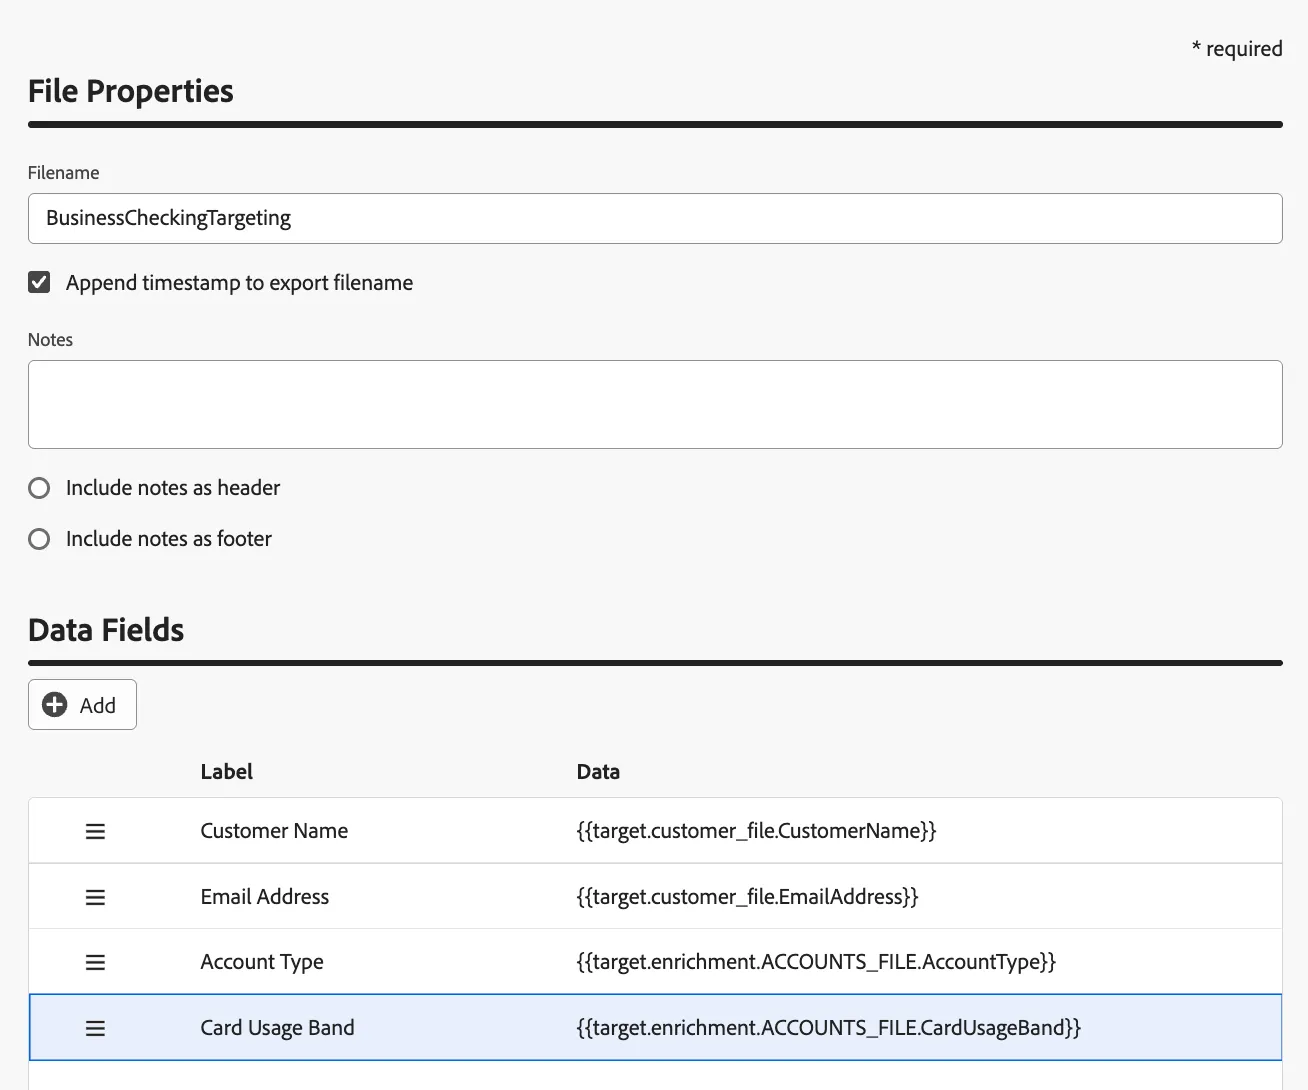Select Include notes as footer option
Viewport: 1308px width, 1090px height.
(x=39, y=539)
